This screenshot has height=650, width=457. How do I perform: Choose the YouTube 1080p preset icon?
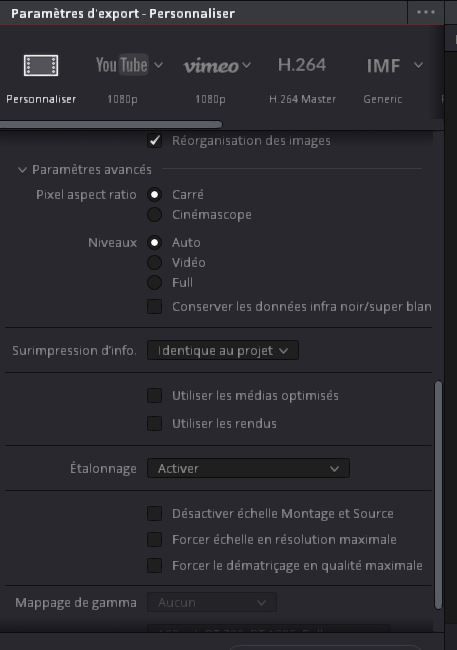(122, 65)
